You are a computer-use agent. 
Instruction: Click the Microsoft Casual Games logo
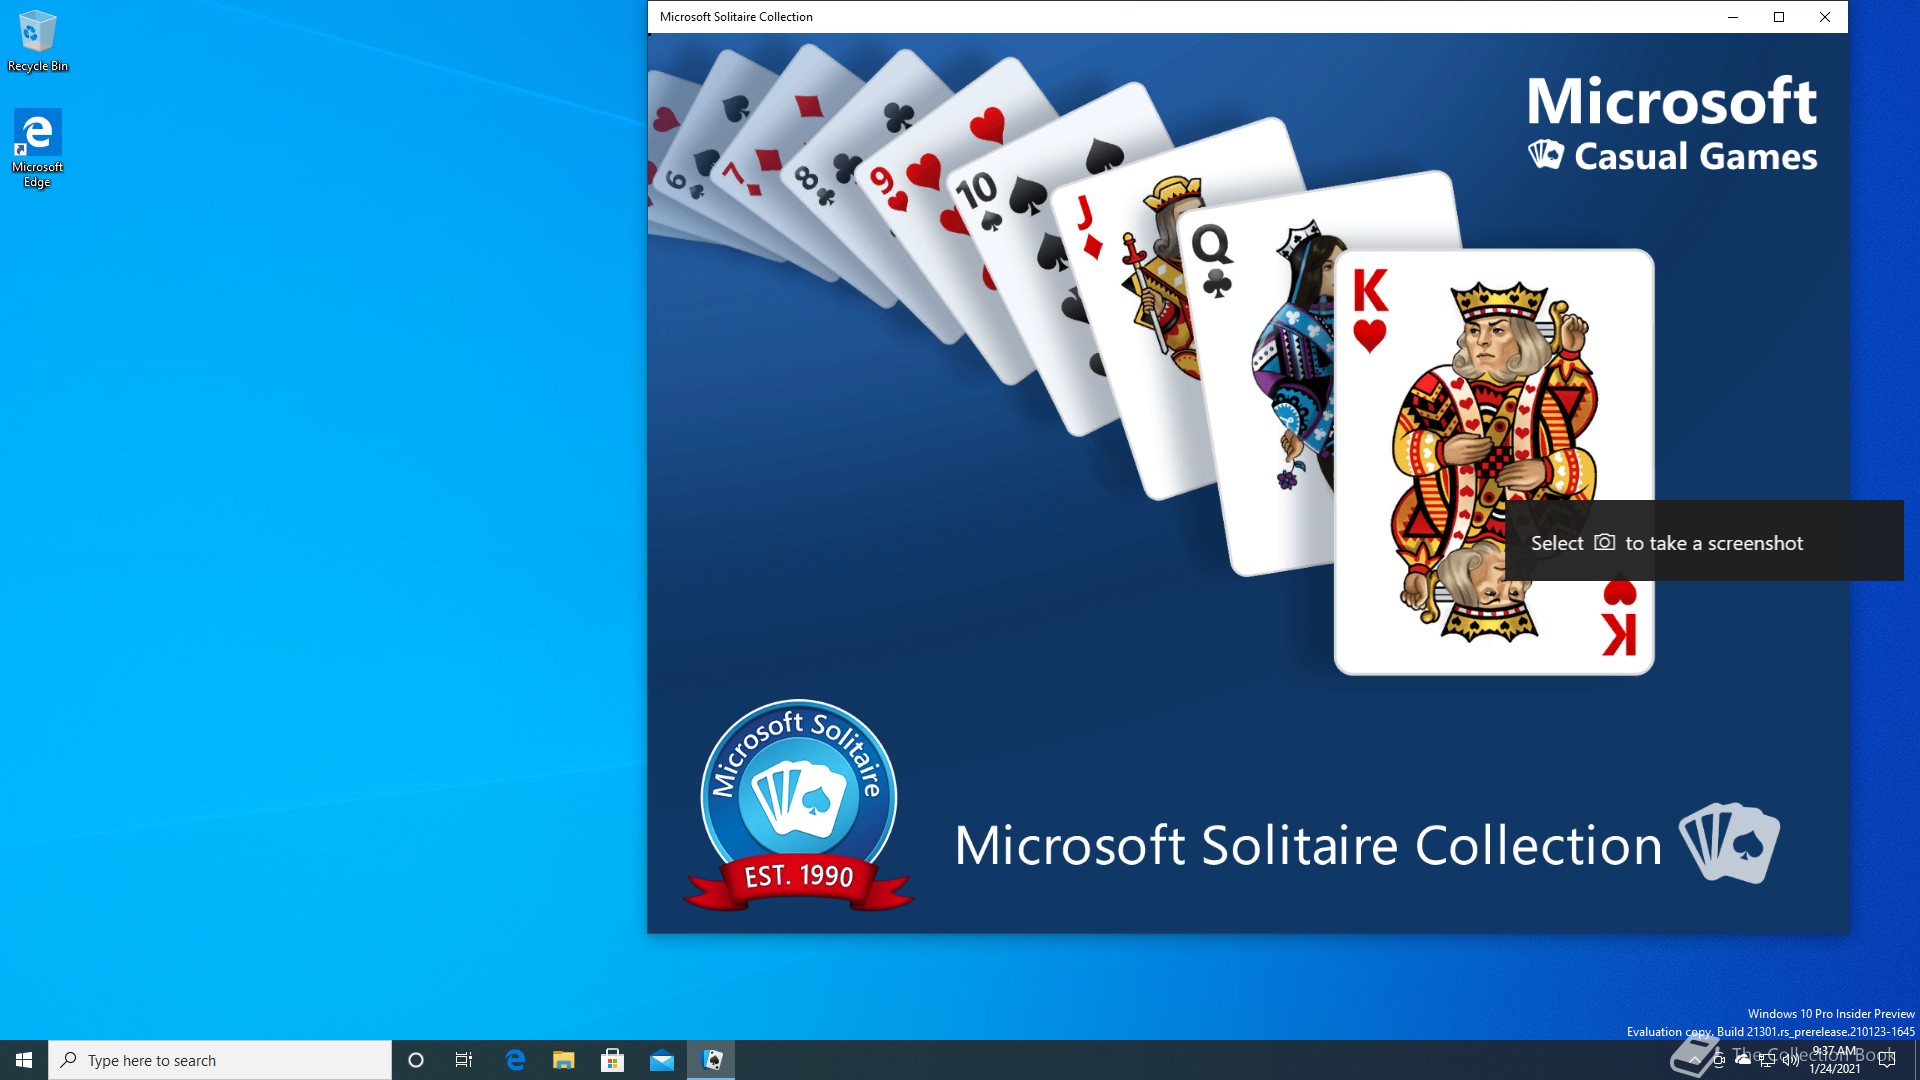[x=1672, y=124]
